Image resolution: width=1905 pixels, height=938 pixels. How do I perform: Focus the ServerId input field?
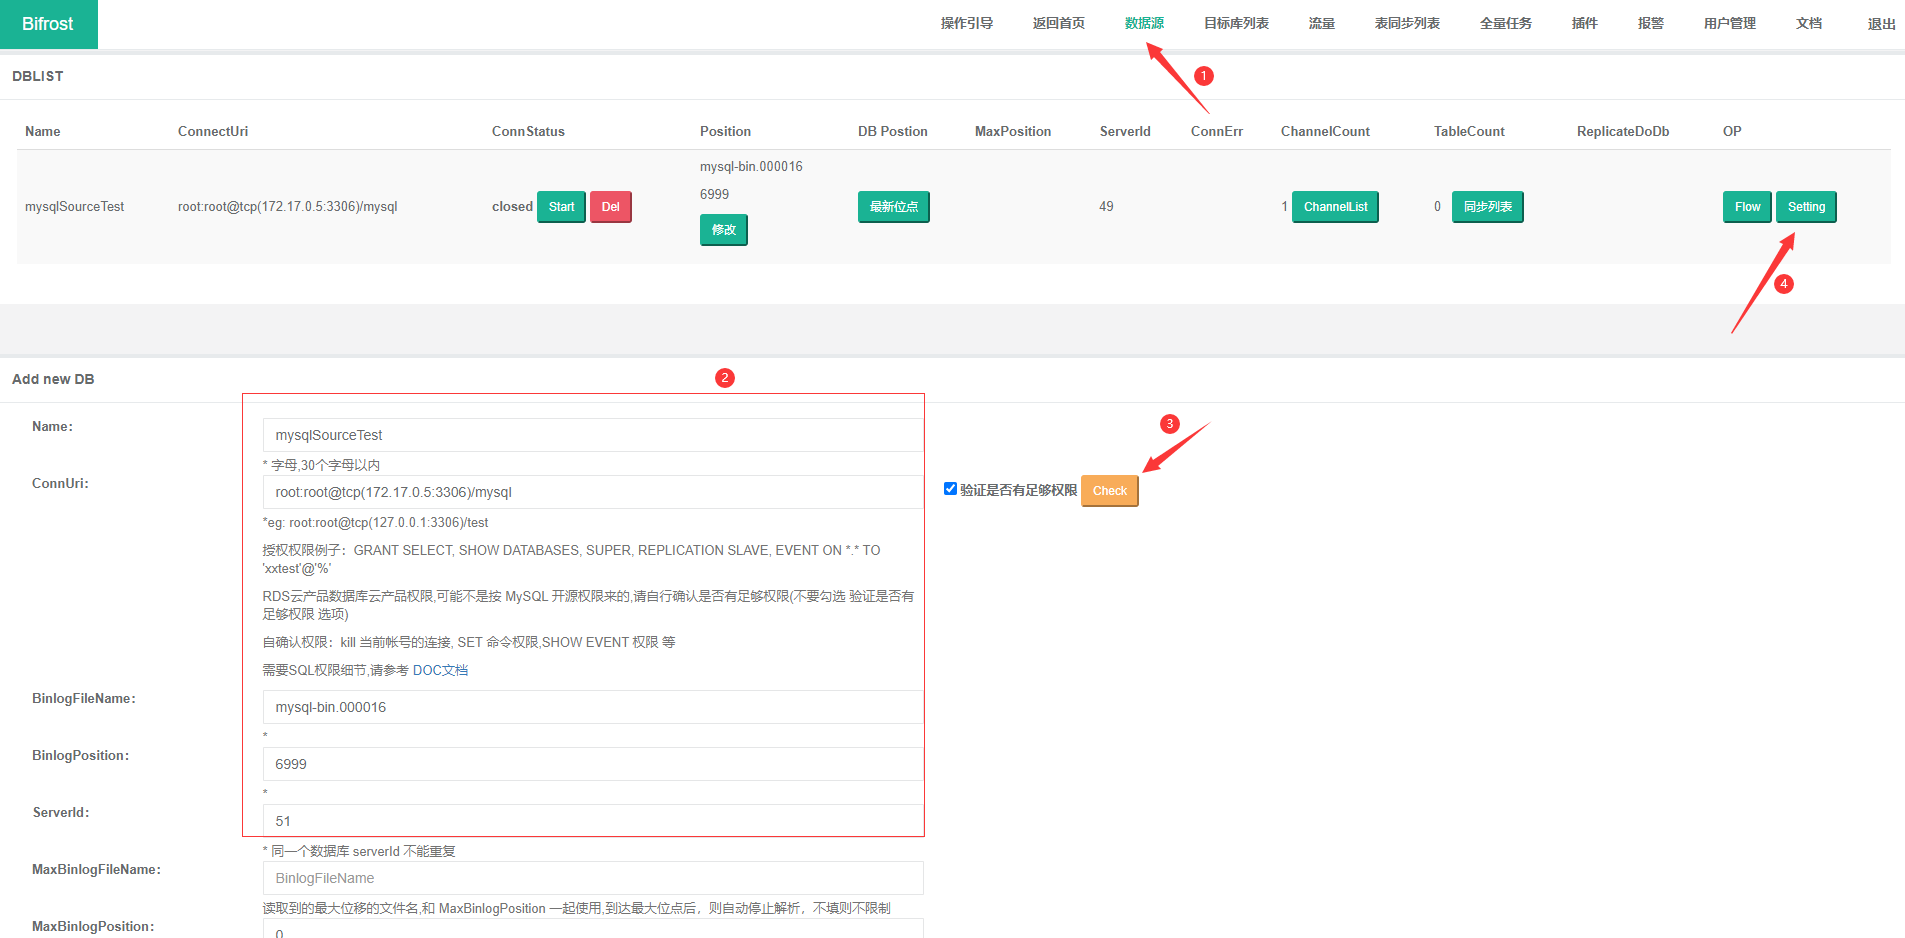[592, 821]
